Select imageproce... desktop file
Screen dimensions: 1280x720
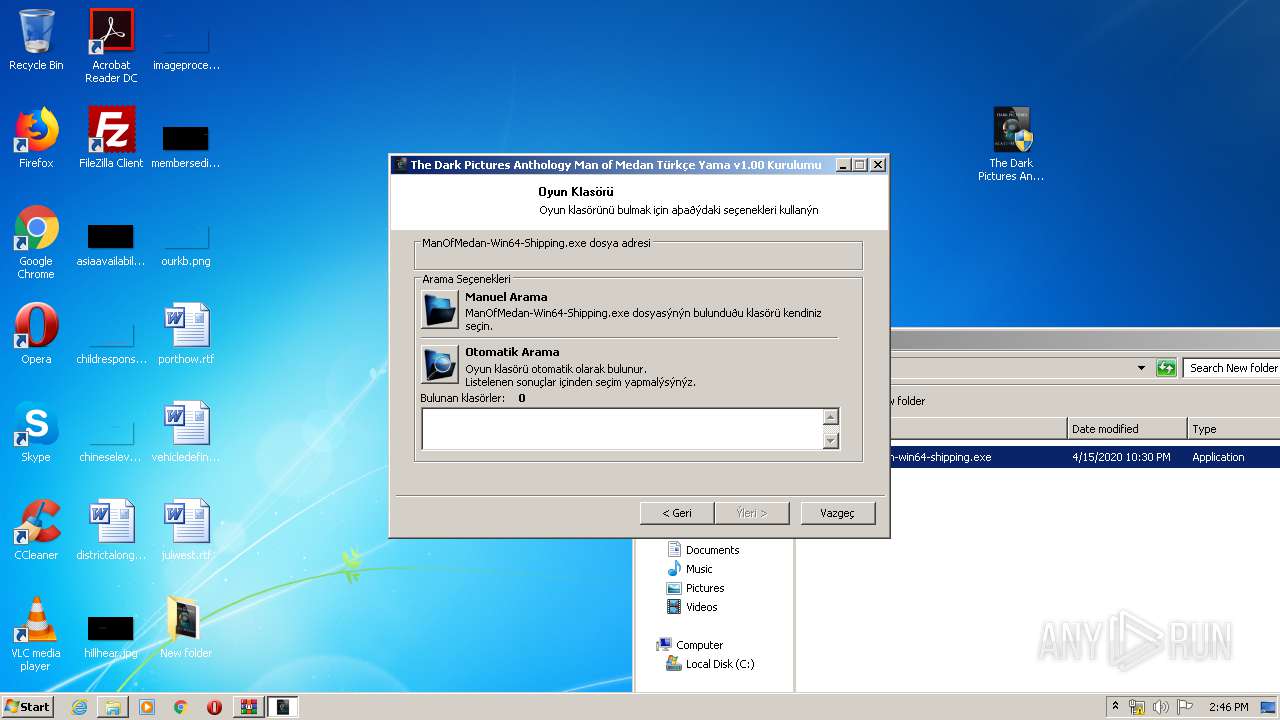[186, 46]
